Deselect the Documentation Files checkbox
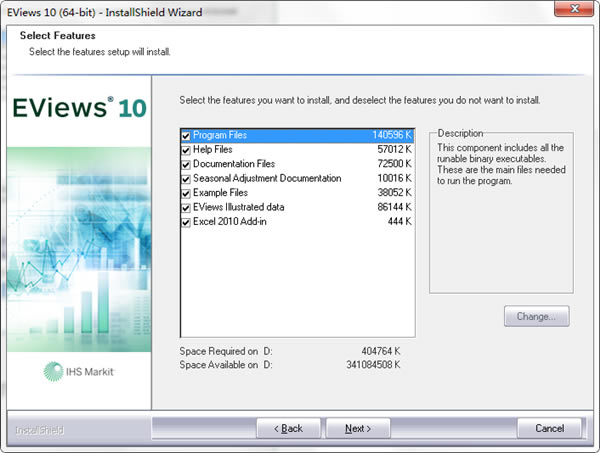This screenshot has width=600, height=453. (186, 164)
